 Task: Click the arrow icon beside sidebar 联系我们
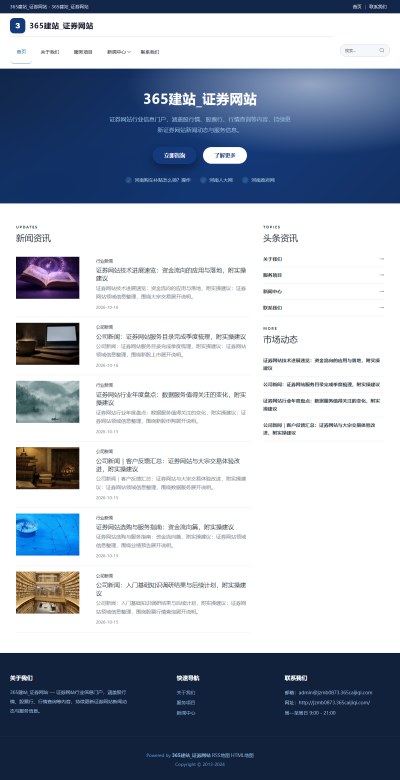coord(382,307)
